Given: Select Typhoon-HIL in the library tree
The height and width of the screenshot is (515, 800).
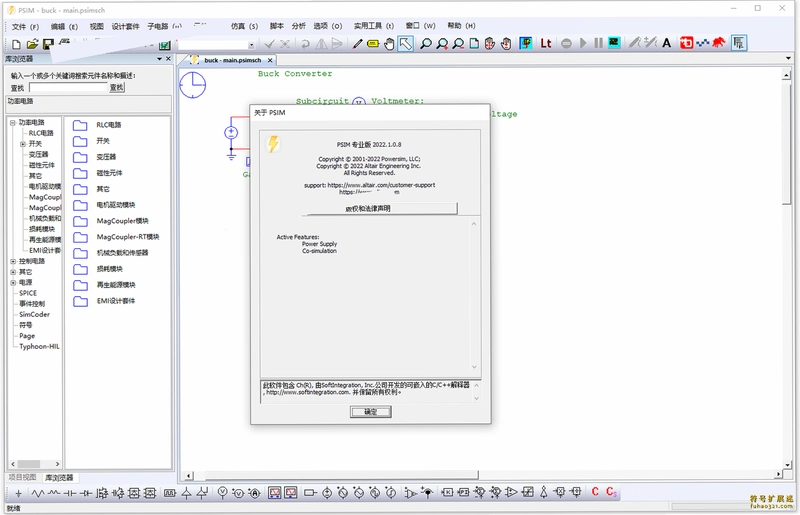Looking at the screenshot, I should point(39,347).
